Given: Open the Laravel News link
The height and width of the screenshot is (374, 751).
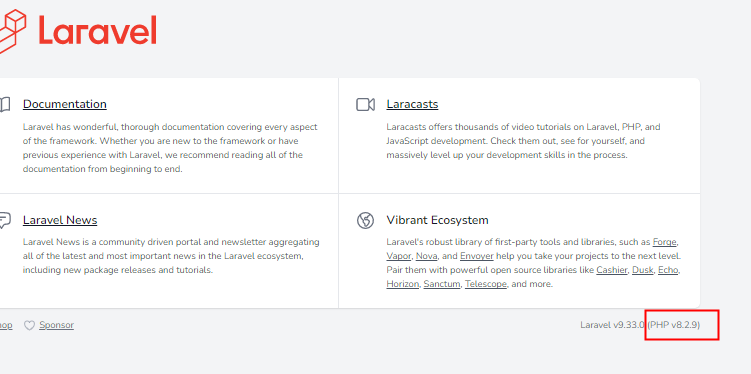Looking at the screenshot, I should tap(60, 220).
